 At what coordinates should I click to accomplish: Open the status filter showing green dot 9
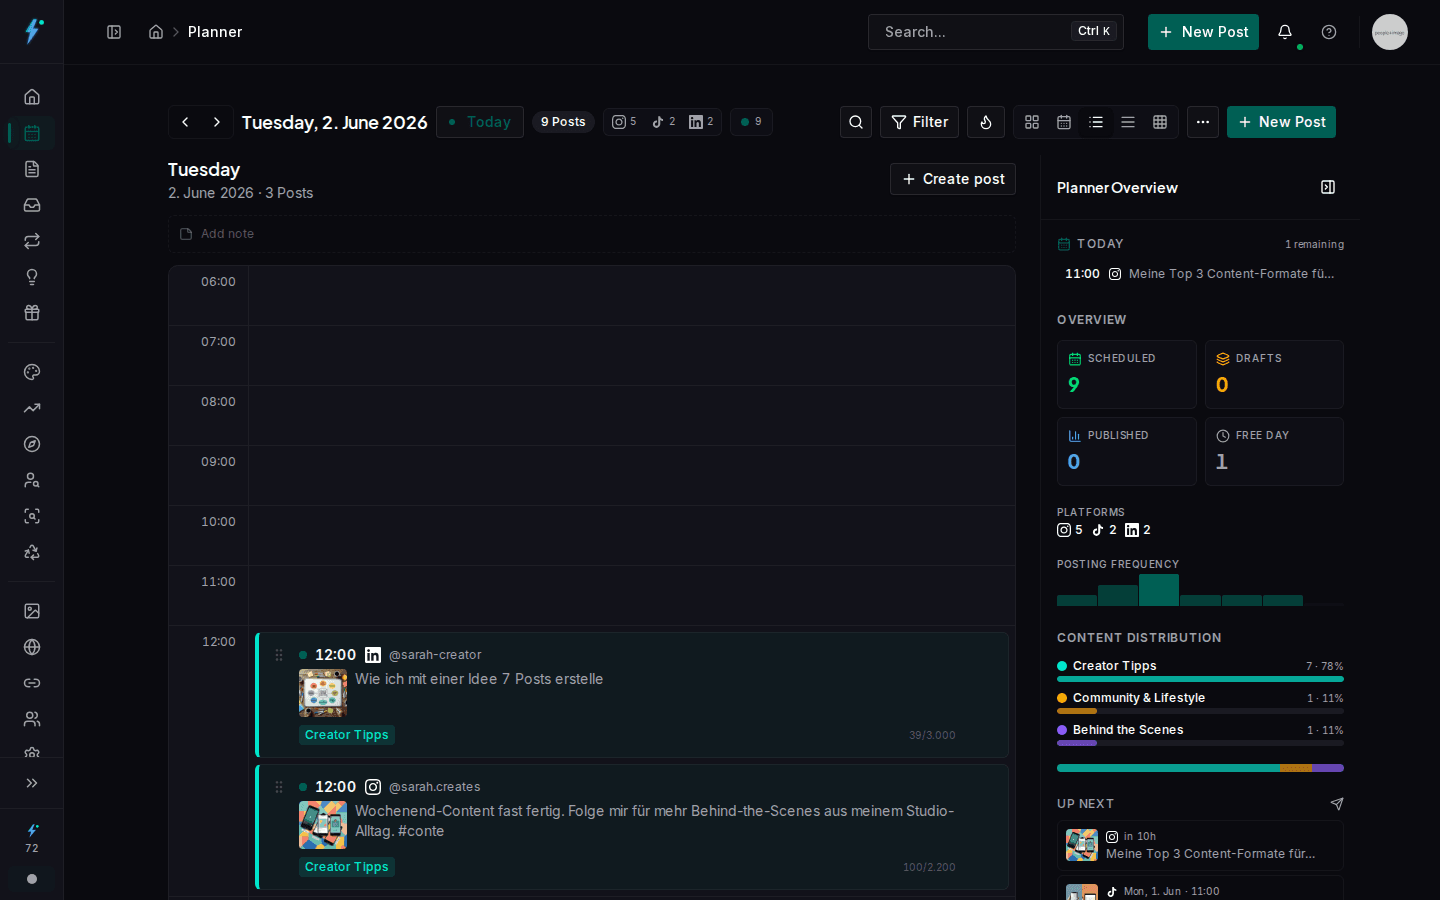click(751, 122)
